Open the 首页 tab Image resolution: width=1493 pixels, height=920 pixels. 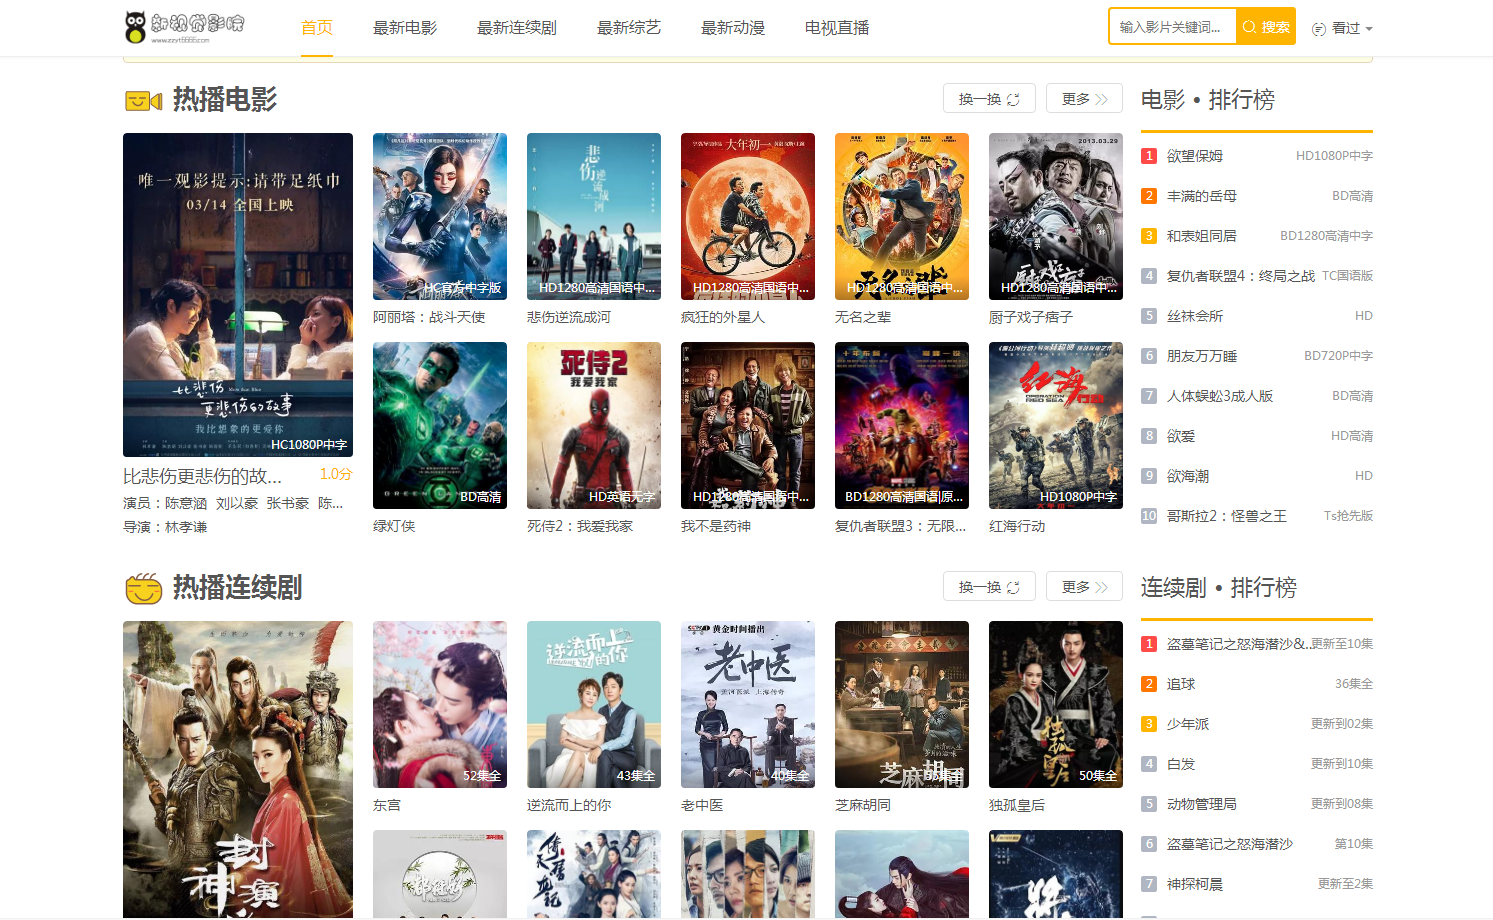click(x=317, y=28)
